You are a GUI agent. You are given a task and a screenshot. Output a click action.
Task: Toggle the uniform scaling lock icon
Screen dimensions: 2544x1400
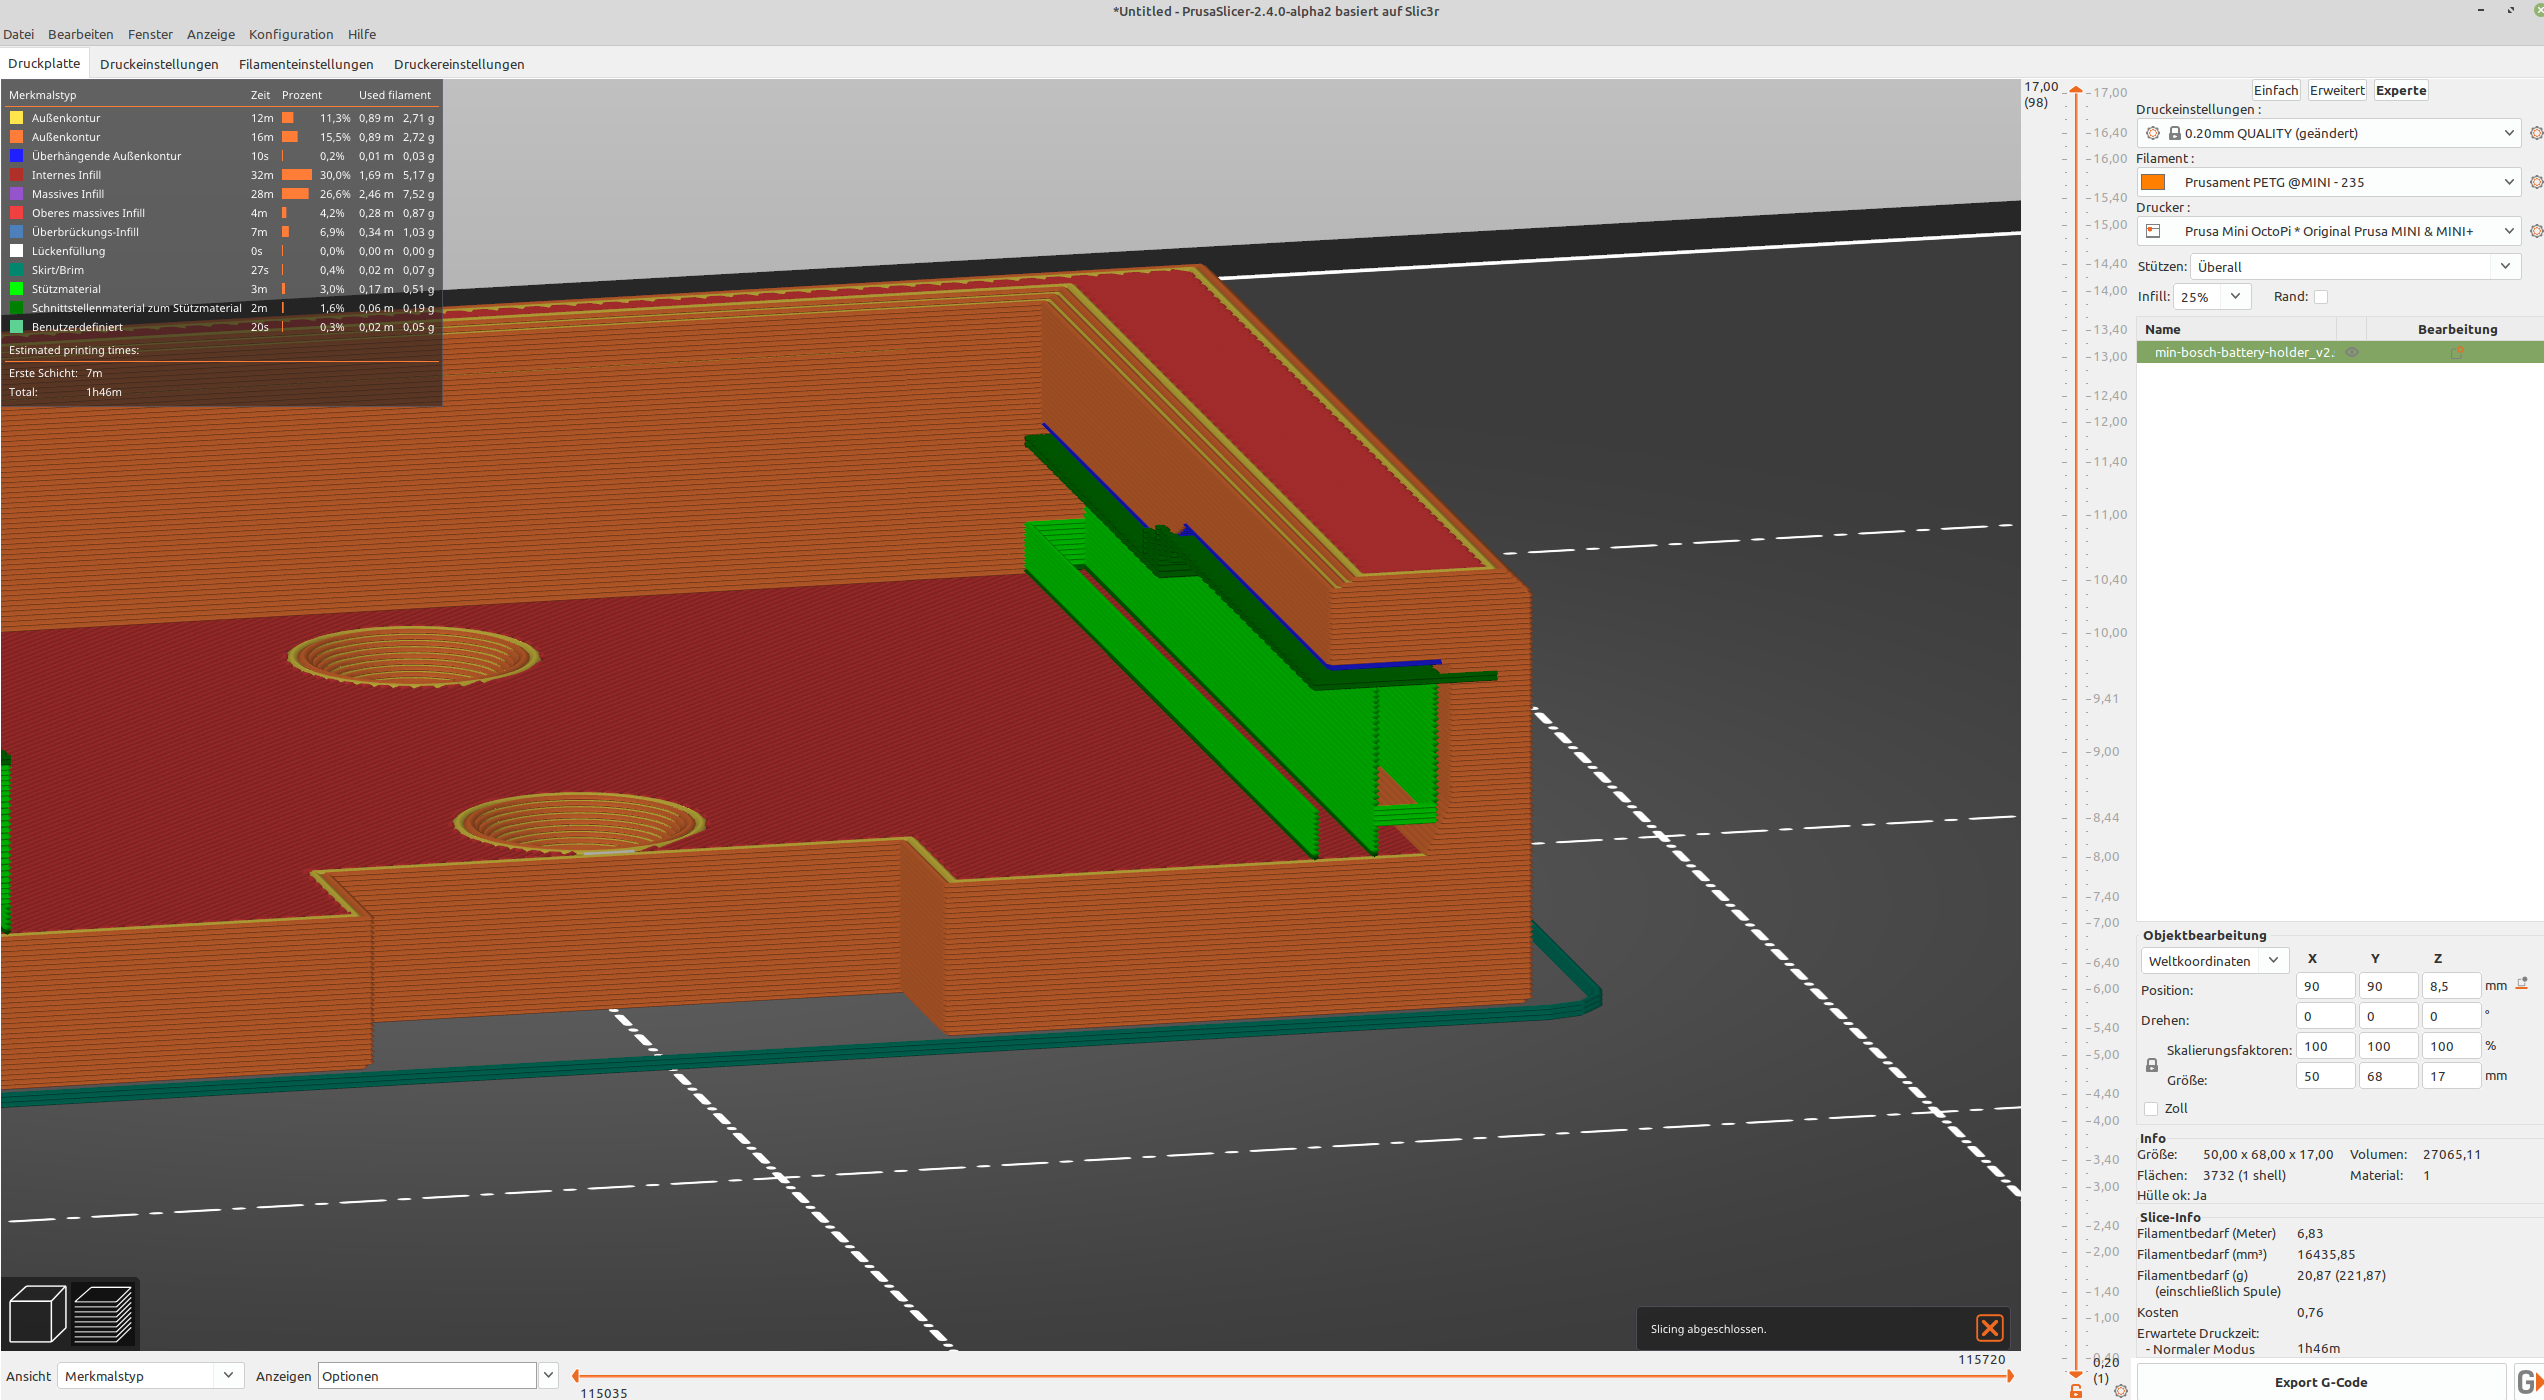pyautogui.click(x=2151, y=1063)
